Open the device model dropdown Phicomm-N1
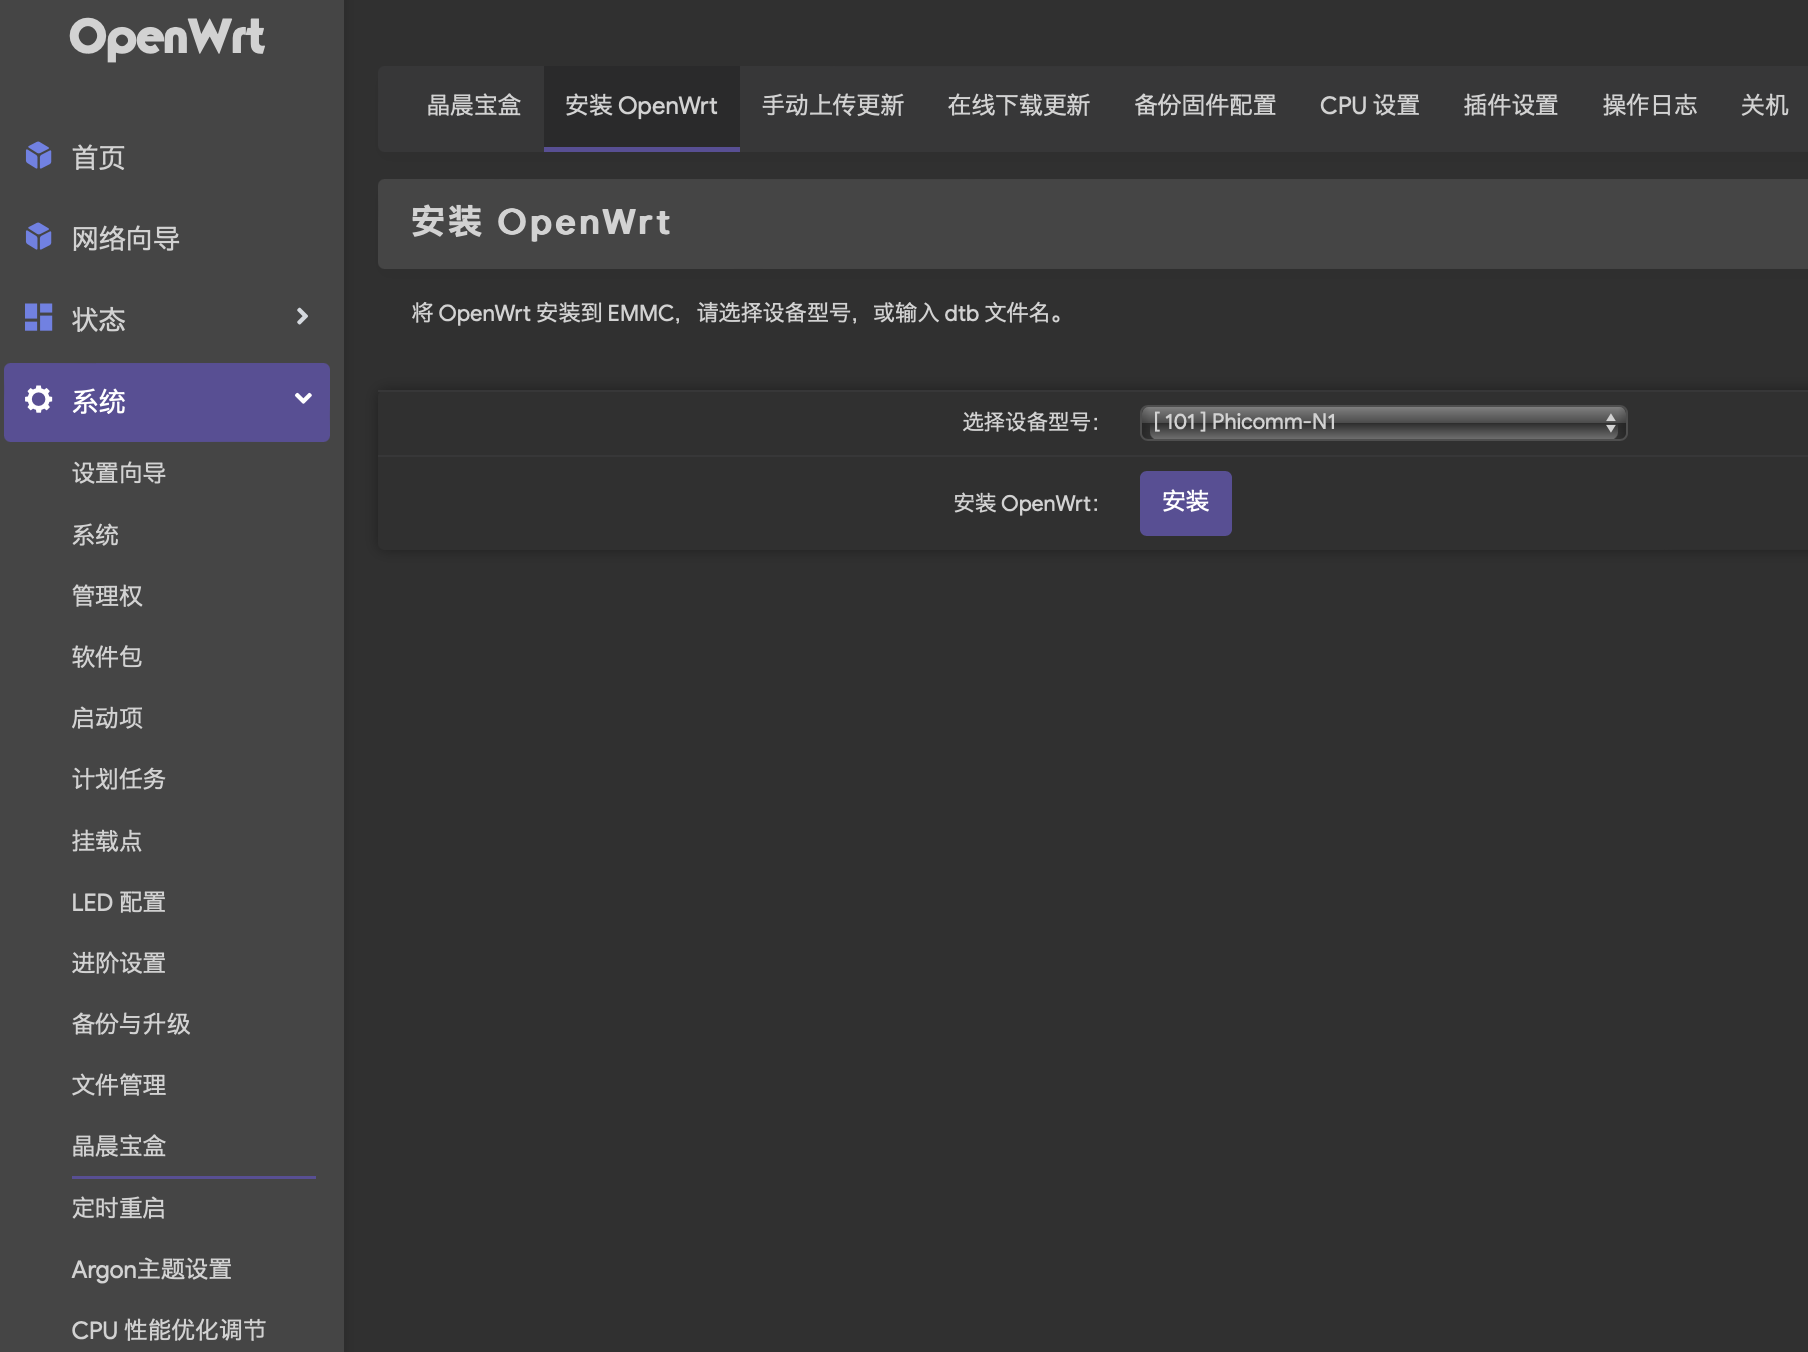Screen dimensions: 1808x1352 [x=1383, y=422]
